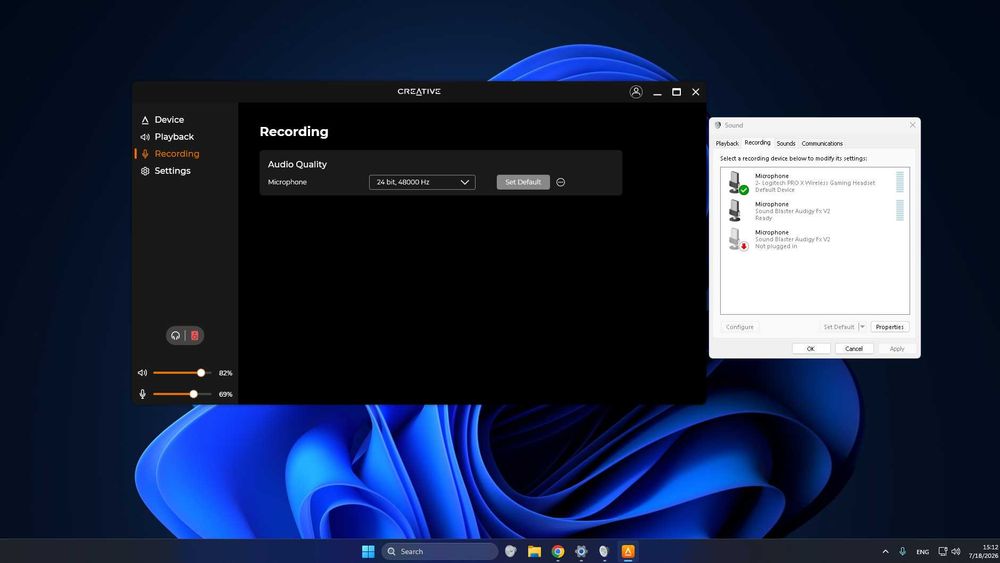Click the Set Default button in Audio Quality
Viewport: 1000px width, 563px height.
(523, 182)
